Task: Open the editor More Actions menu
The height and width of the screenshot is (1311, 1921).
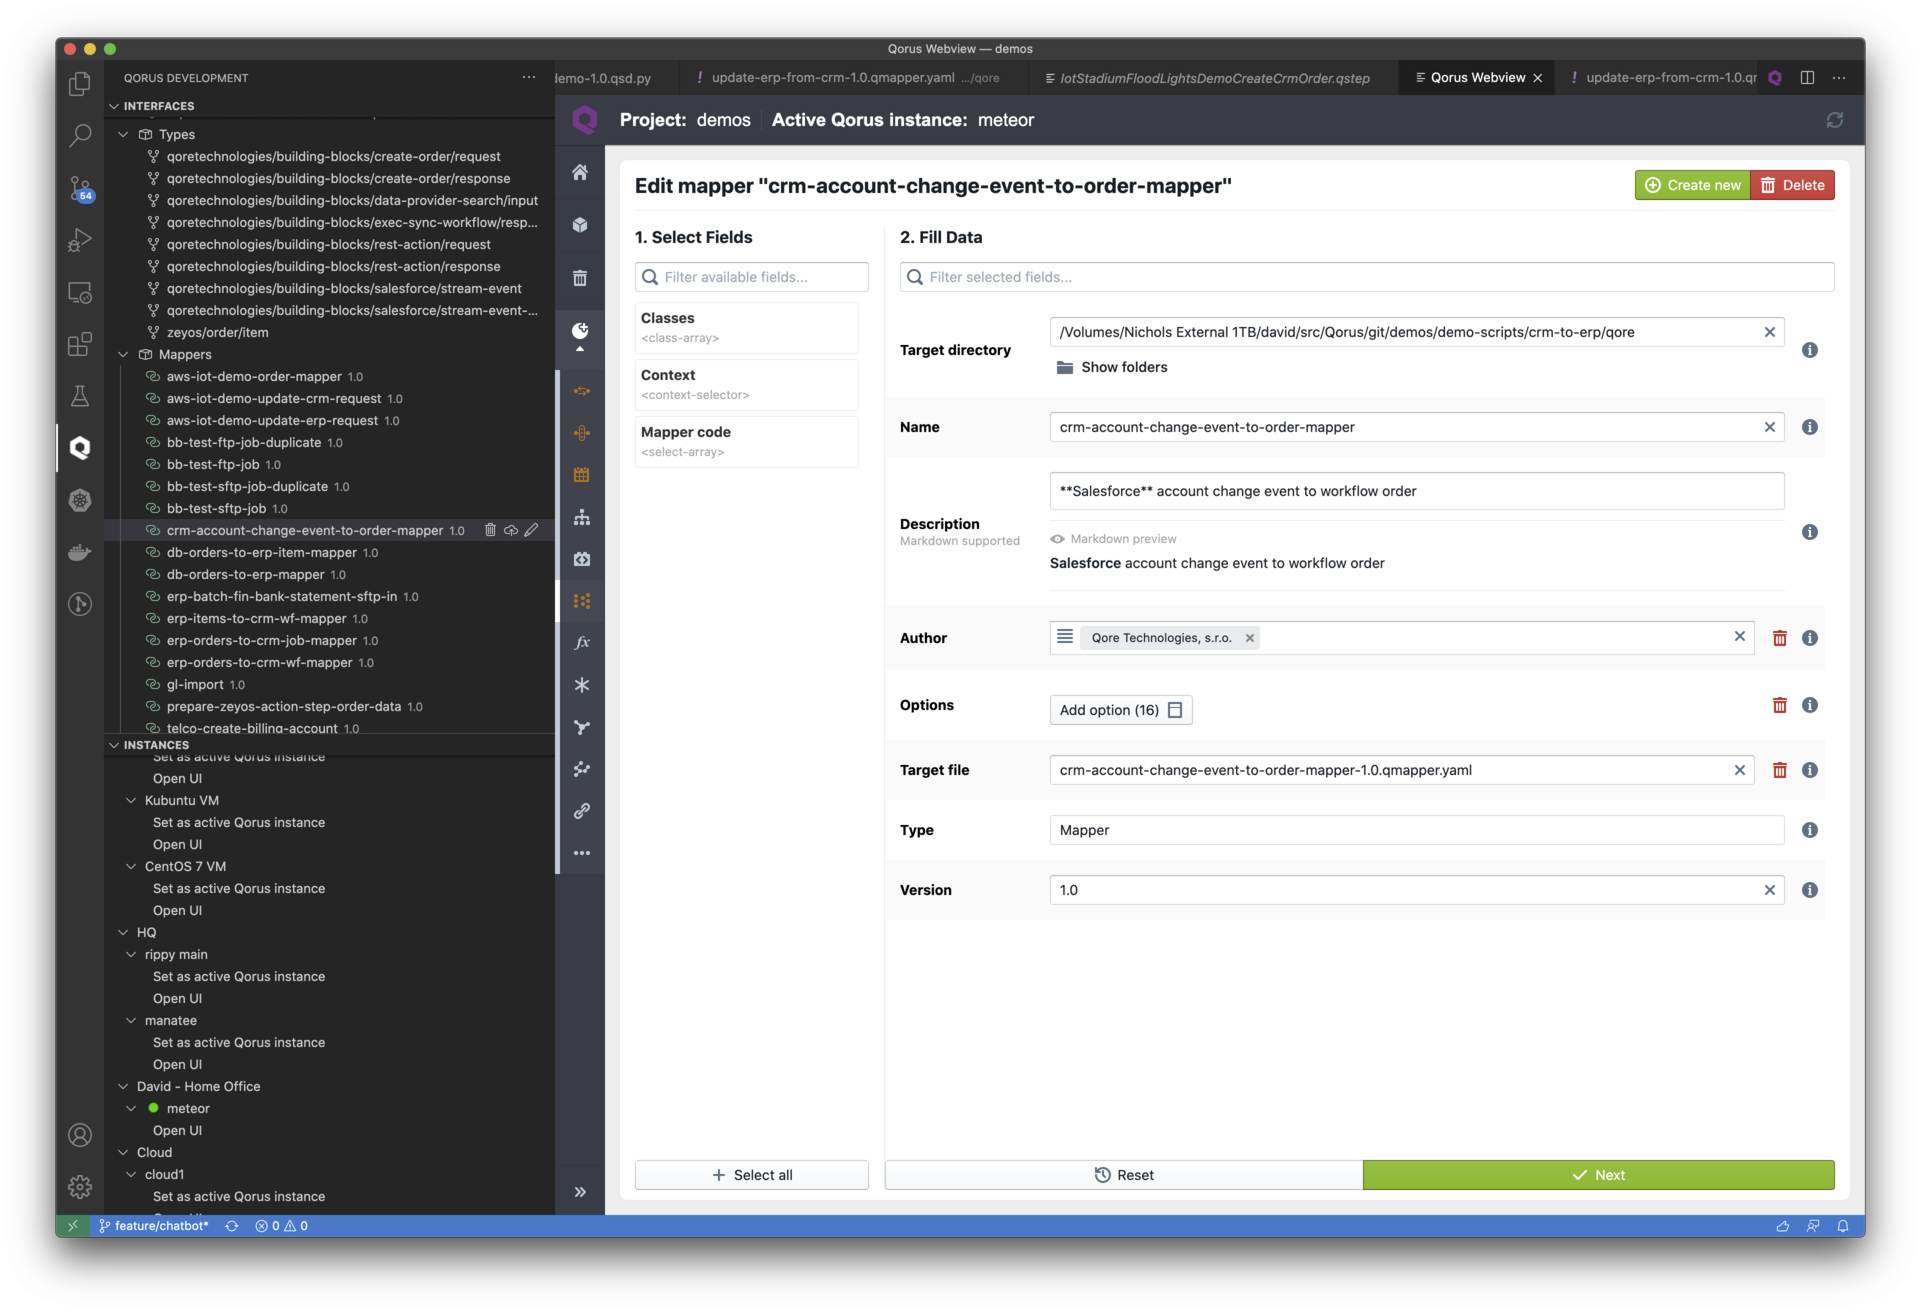Action: (x=1838, y=77)
